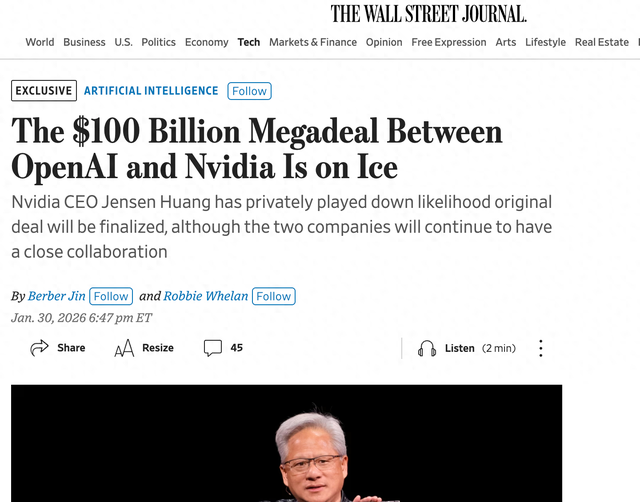Image resolution: width=640 pixels, height=502 pixels.
Task: Follow author Robbie Whelan
Action: click(273, 296)
